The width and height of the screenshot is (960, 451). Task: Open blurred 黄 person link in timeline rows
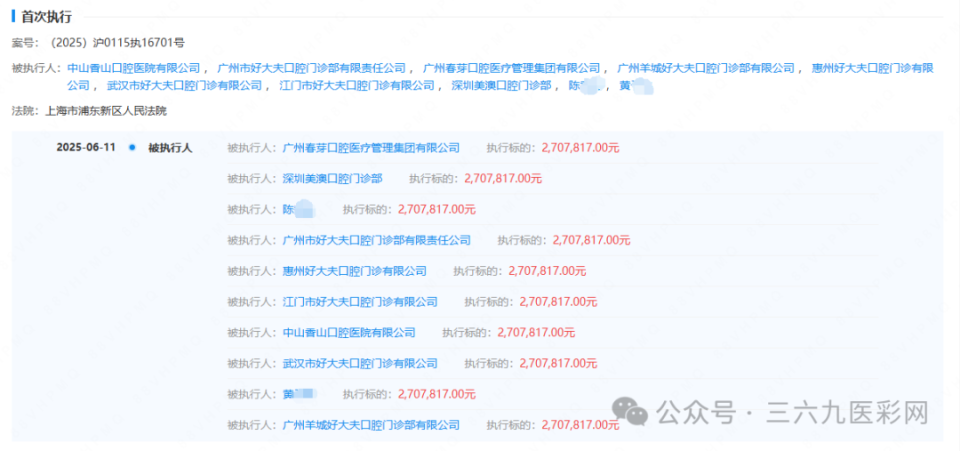coord(298,393)
